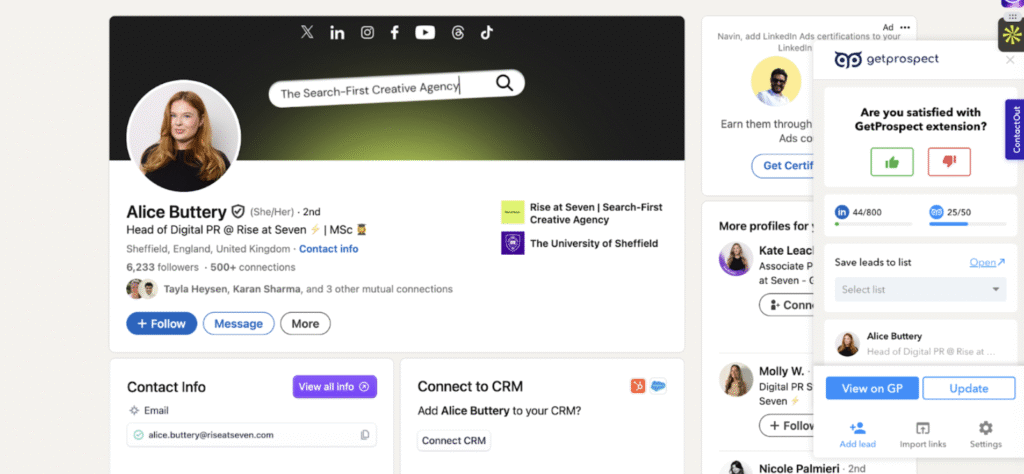Open the YouTube icon in banner
1024x474 pixels.
coord(425,33)
